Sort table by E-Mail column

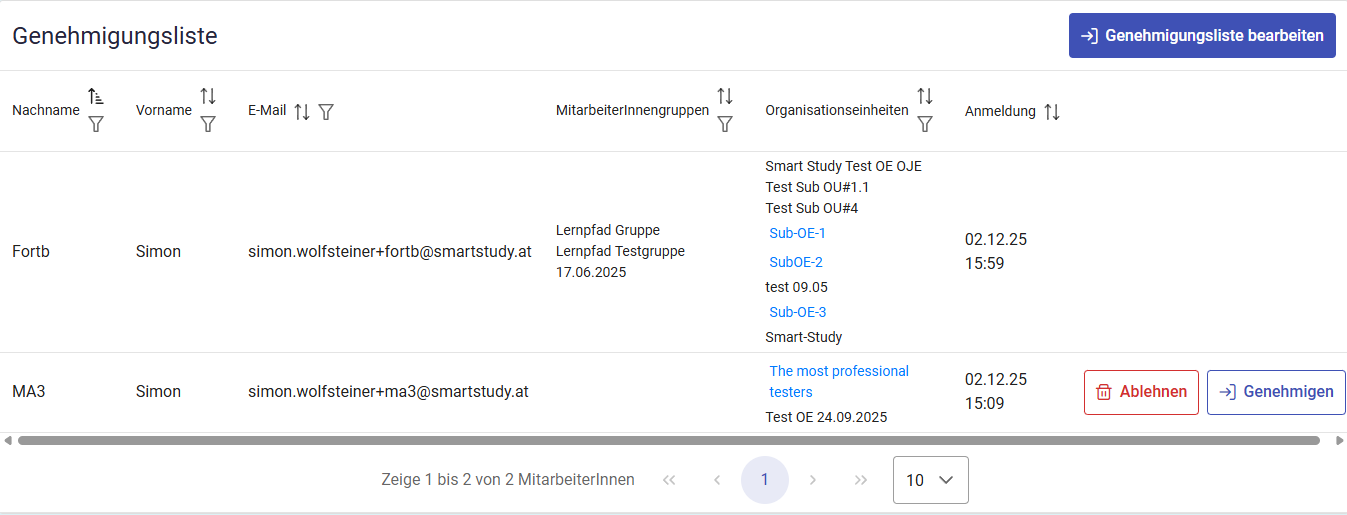point(302,112)
